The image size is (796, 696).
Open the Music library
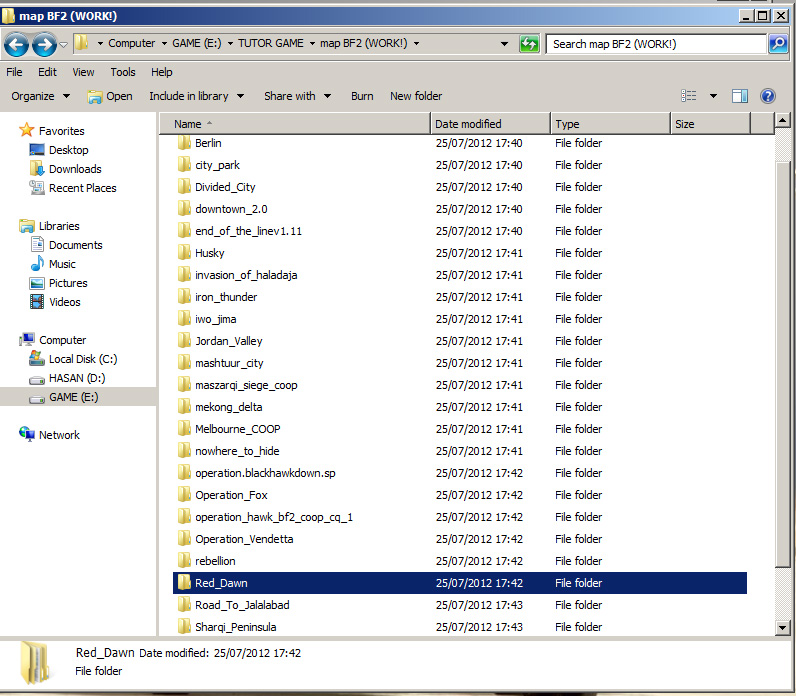[62, 264]
